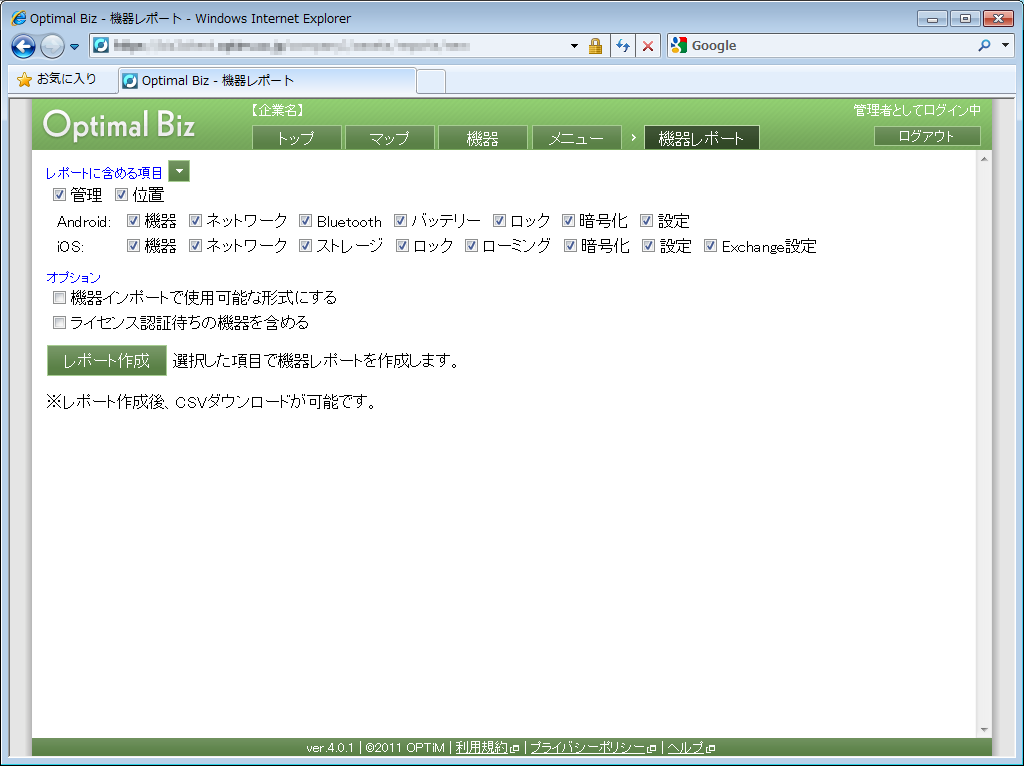The height and width of the screenshot is (766, 1024).
Task: Click the オプション section heading
Action: coord(74,277)
